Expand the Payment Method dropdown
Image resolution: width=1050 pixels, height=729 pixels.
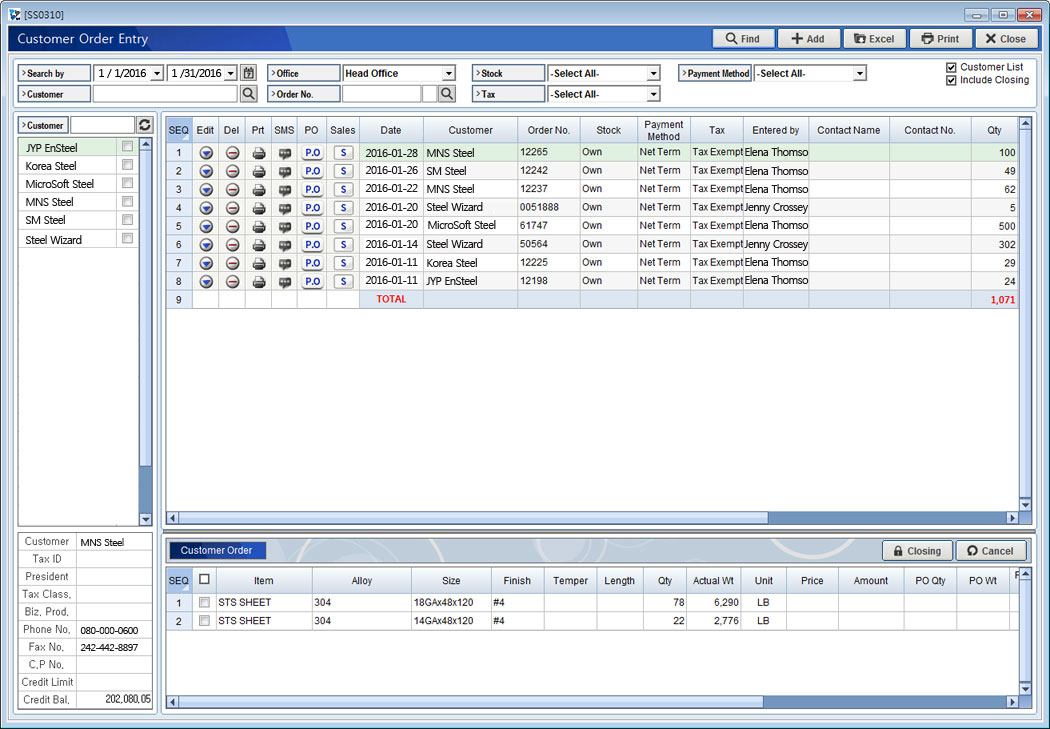[x=860, y=73]
